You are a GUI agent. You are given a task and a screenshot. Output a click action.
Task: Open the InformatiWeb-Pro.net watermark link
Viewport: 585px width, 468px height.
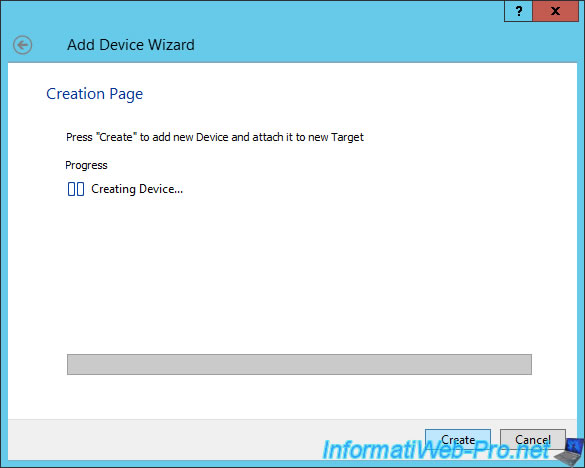click(x=435, y=450)
